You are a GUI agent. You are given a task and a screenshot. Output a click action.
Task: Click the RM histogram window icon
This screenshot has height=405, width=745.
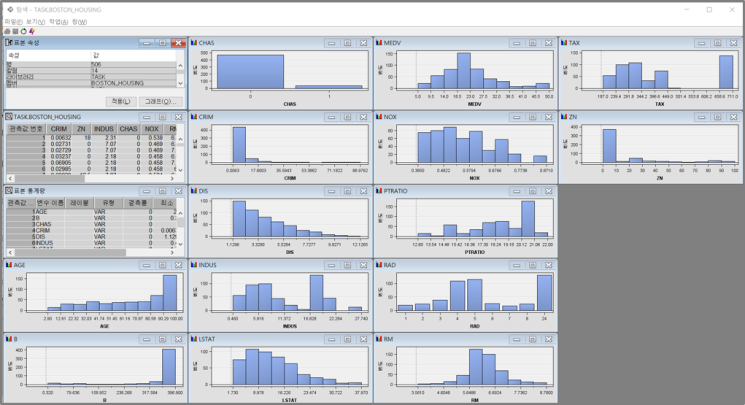coord(379,339)
